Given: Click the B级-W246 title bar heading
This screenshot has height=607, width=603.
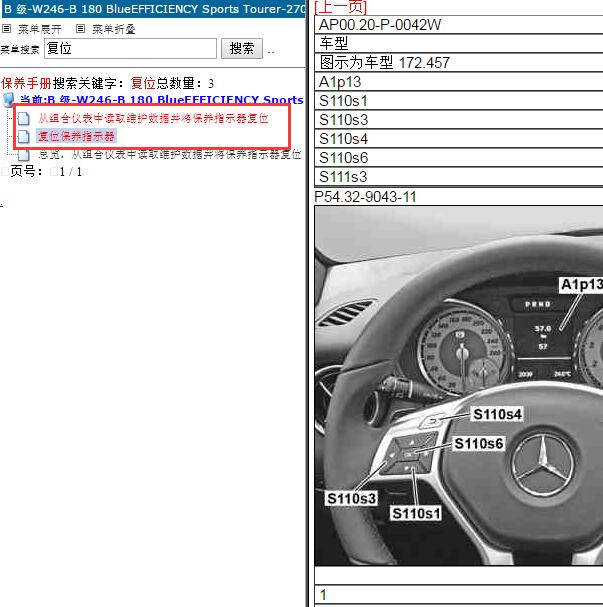Looking at the screenshot, I should click(154, 9).
